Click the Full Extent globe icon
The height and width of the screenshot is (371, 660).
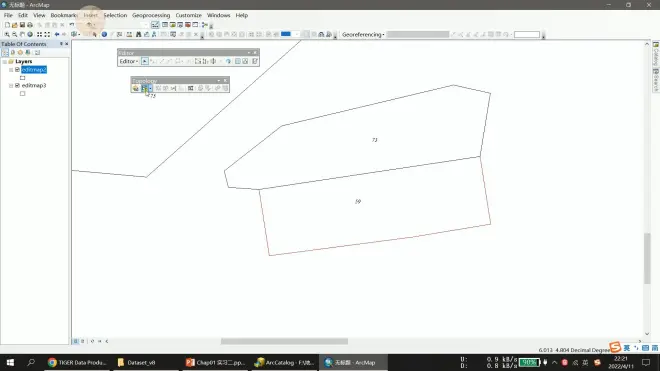(x=30, y=35)
